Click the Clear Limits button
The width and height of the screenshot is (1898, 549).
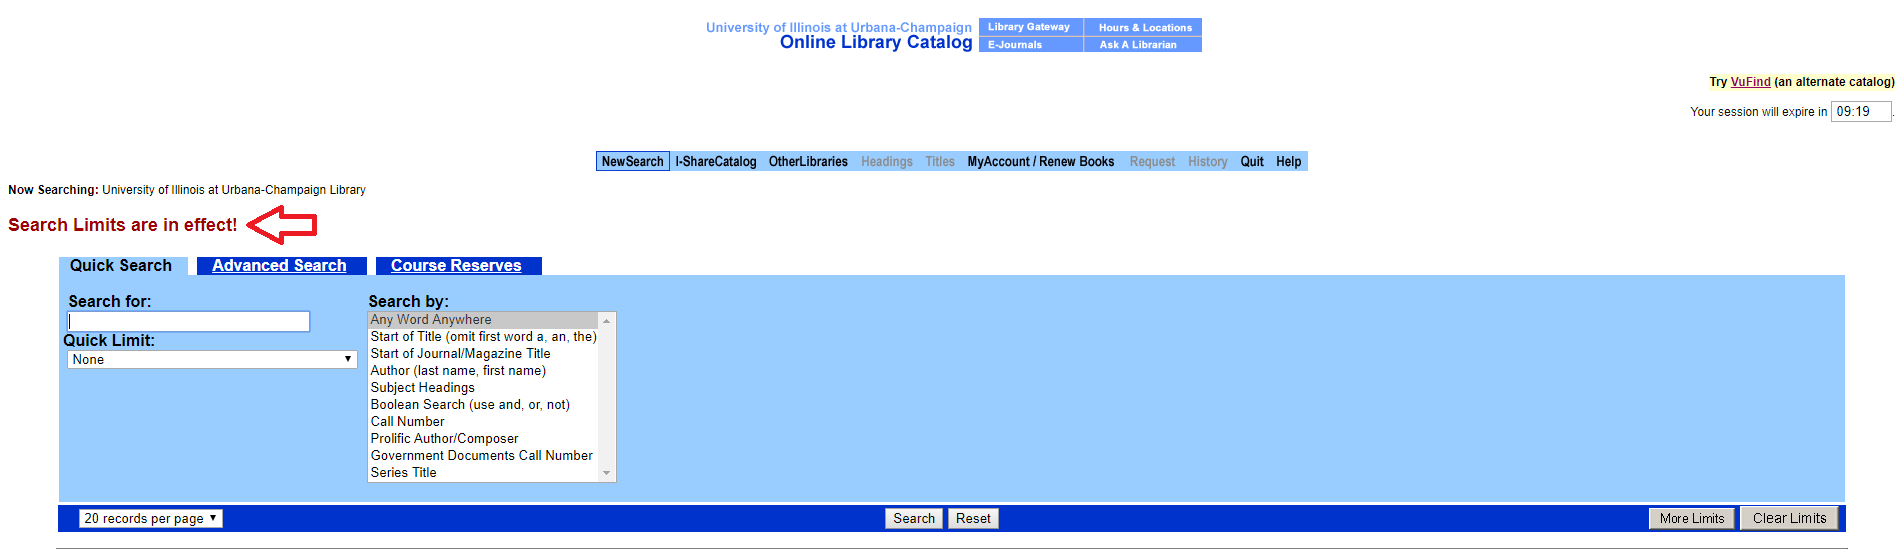coord(1789,518)
